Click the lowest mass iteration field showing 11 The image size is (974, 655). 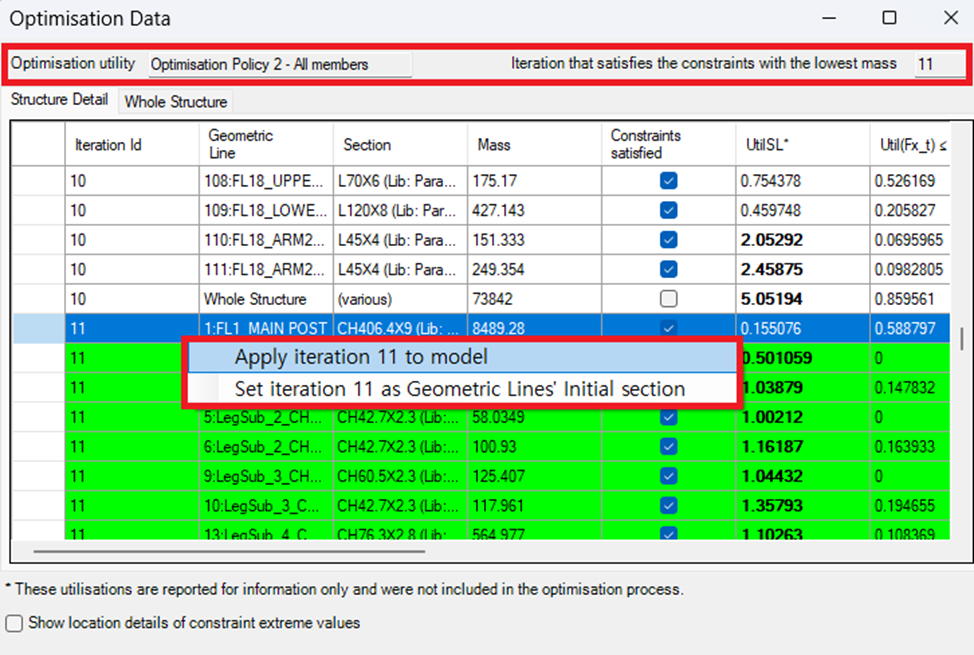tap(938, 64)
